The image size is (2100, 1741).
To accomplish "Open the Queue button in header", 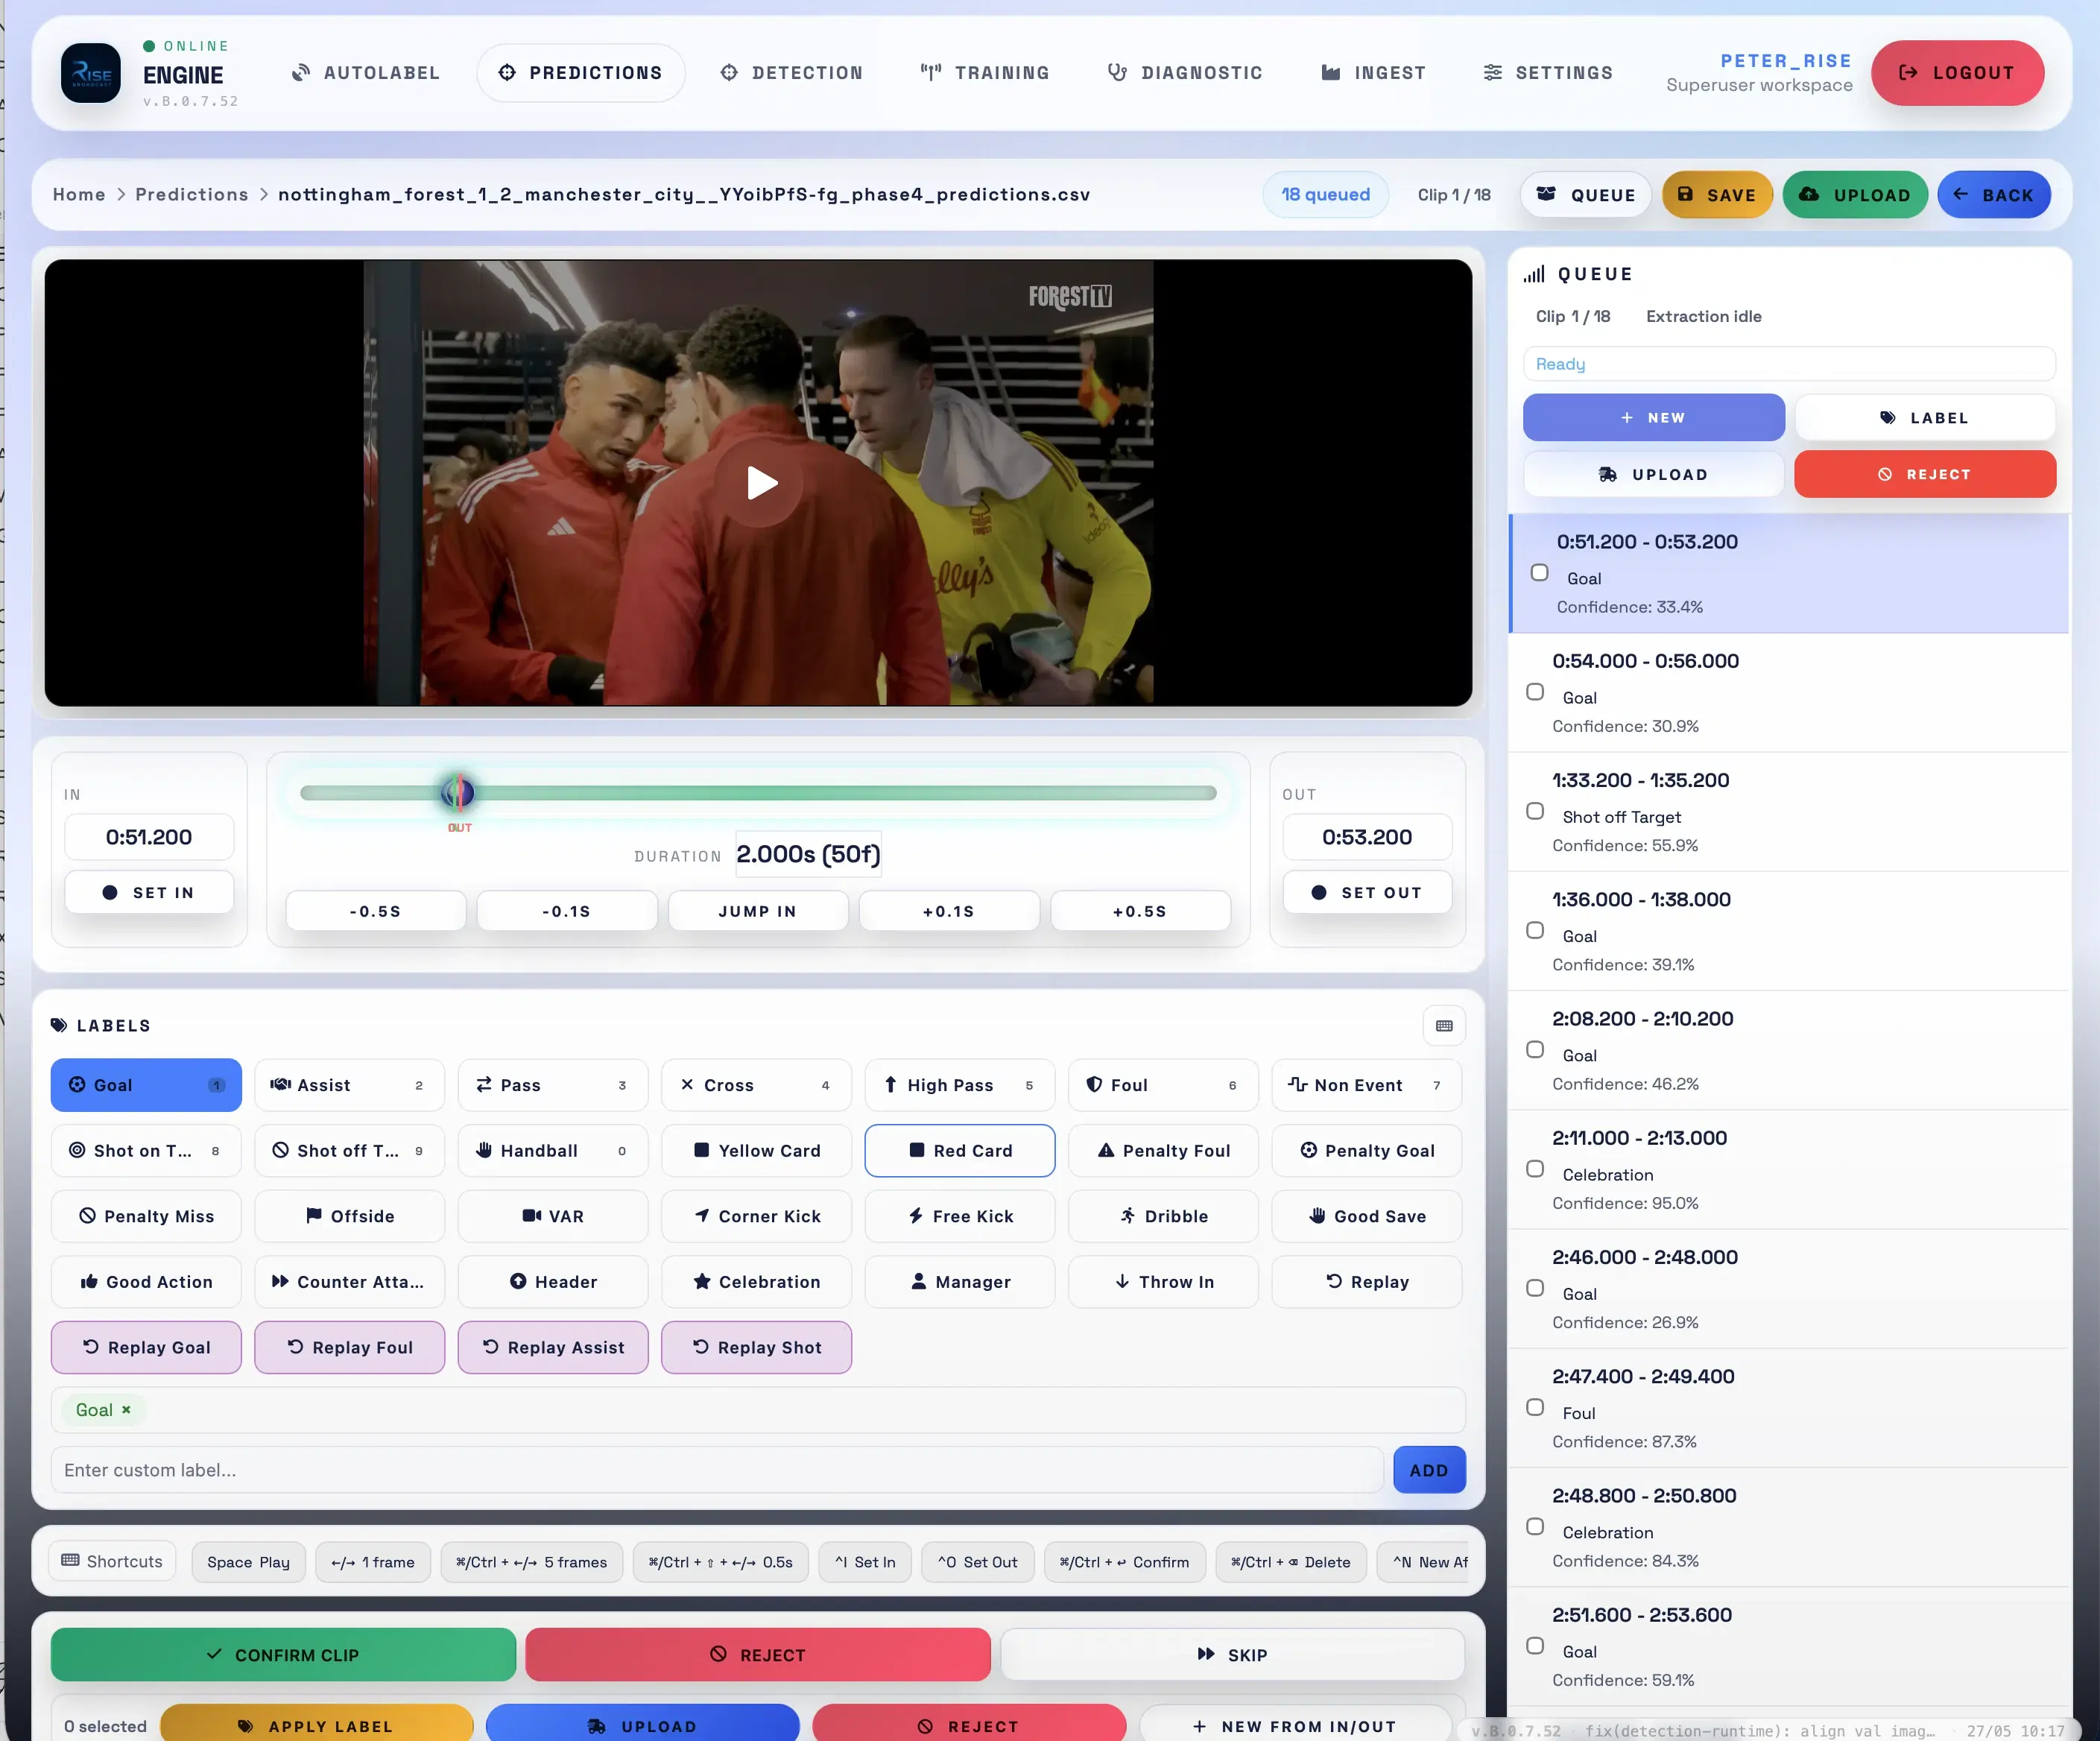I will pyautogui.click(x=1586, y=195).
